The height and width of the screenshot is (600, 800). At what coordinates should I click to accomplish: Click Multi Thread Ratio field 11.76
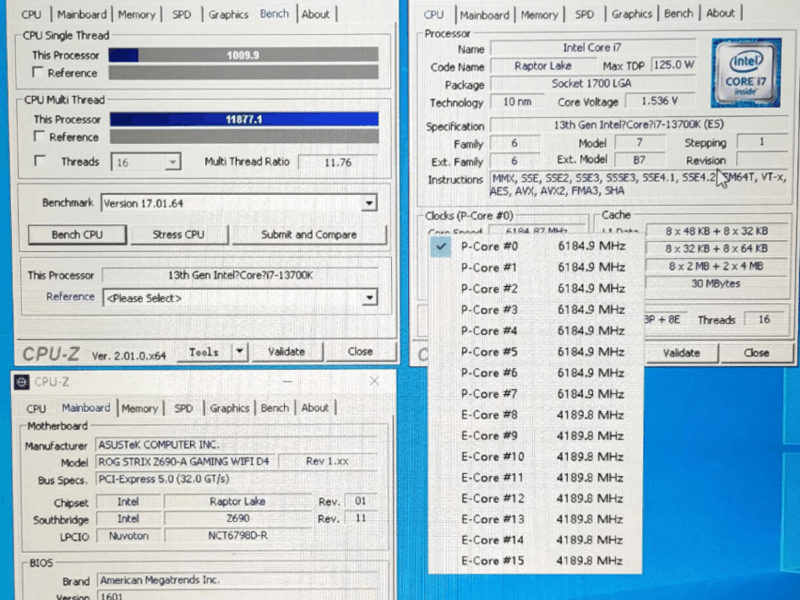tap(338, 162)
